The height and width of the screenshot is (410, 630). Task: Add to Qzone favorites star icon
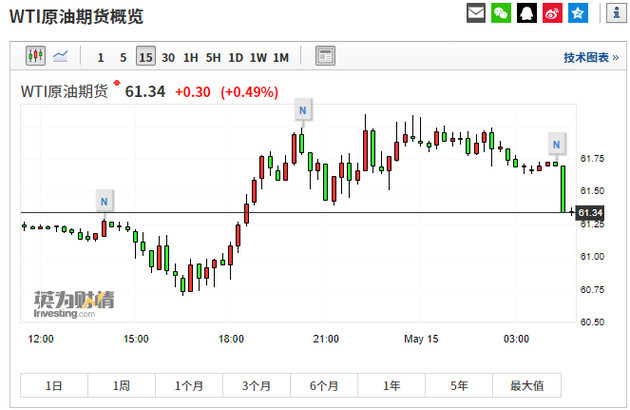(x=578, y=13)
